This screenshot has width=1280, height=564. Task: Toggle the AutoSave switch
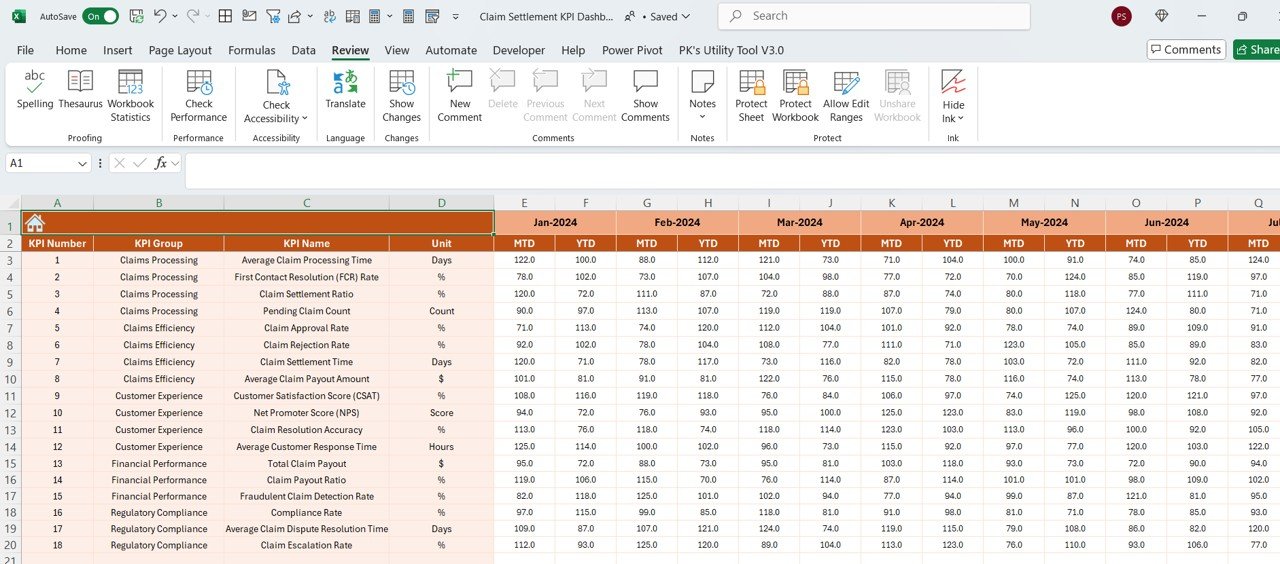tap(101, 16)
